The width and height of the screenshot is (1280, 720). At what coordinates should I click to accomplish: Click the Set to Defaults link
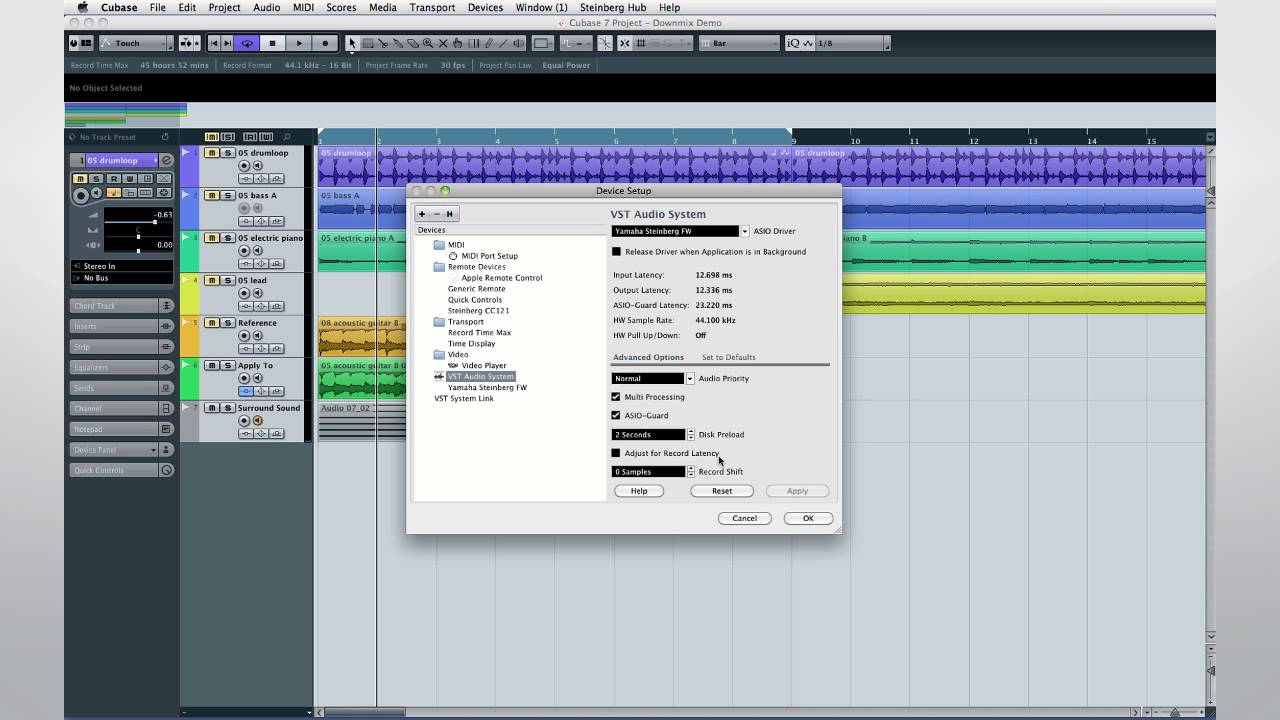coord(729,357)
